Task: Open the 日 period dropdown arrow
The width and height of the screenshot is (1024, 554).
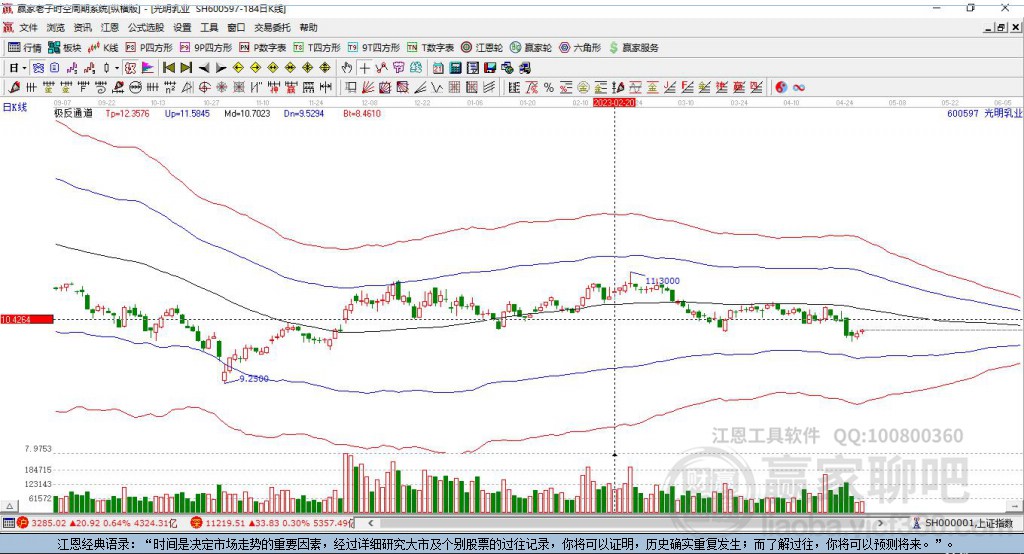Action: tap(24, 68)
